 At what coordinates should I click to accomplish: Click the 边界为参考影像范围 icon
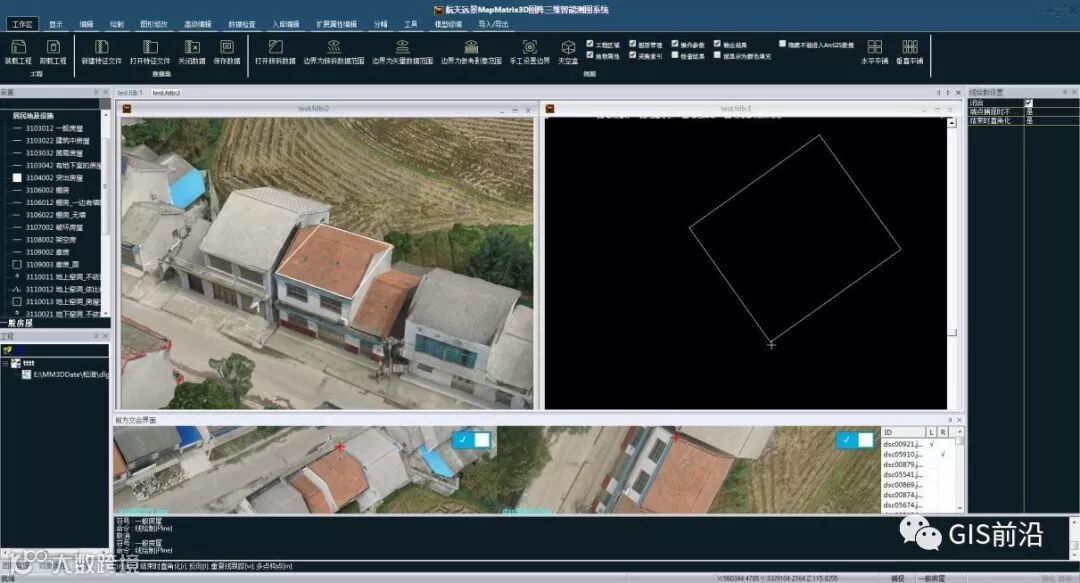point(471,47)
